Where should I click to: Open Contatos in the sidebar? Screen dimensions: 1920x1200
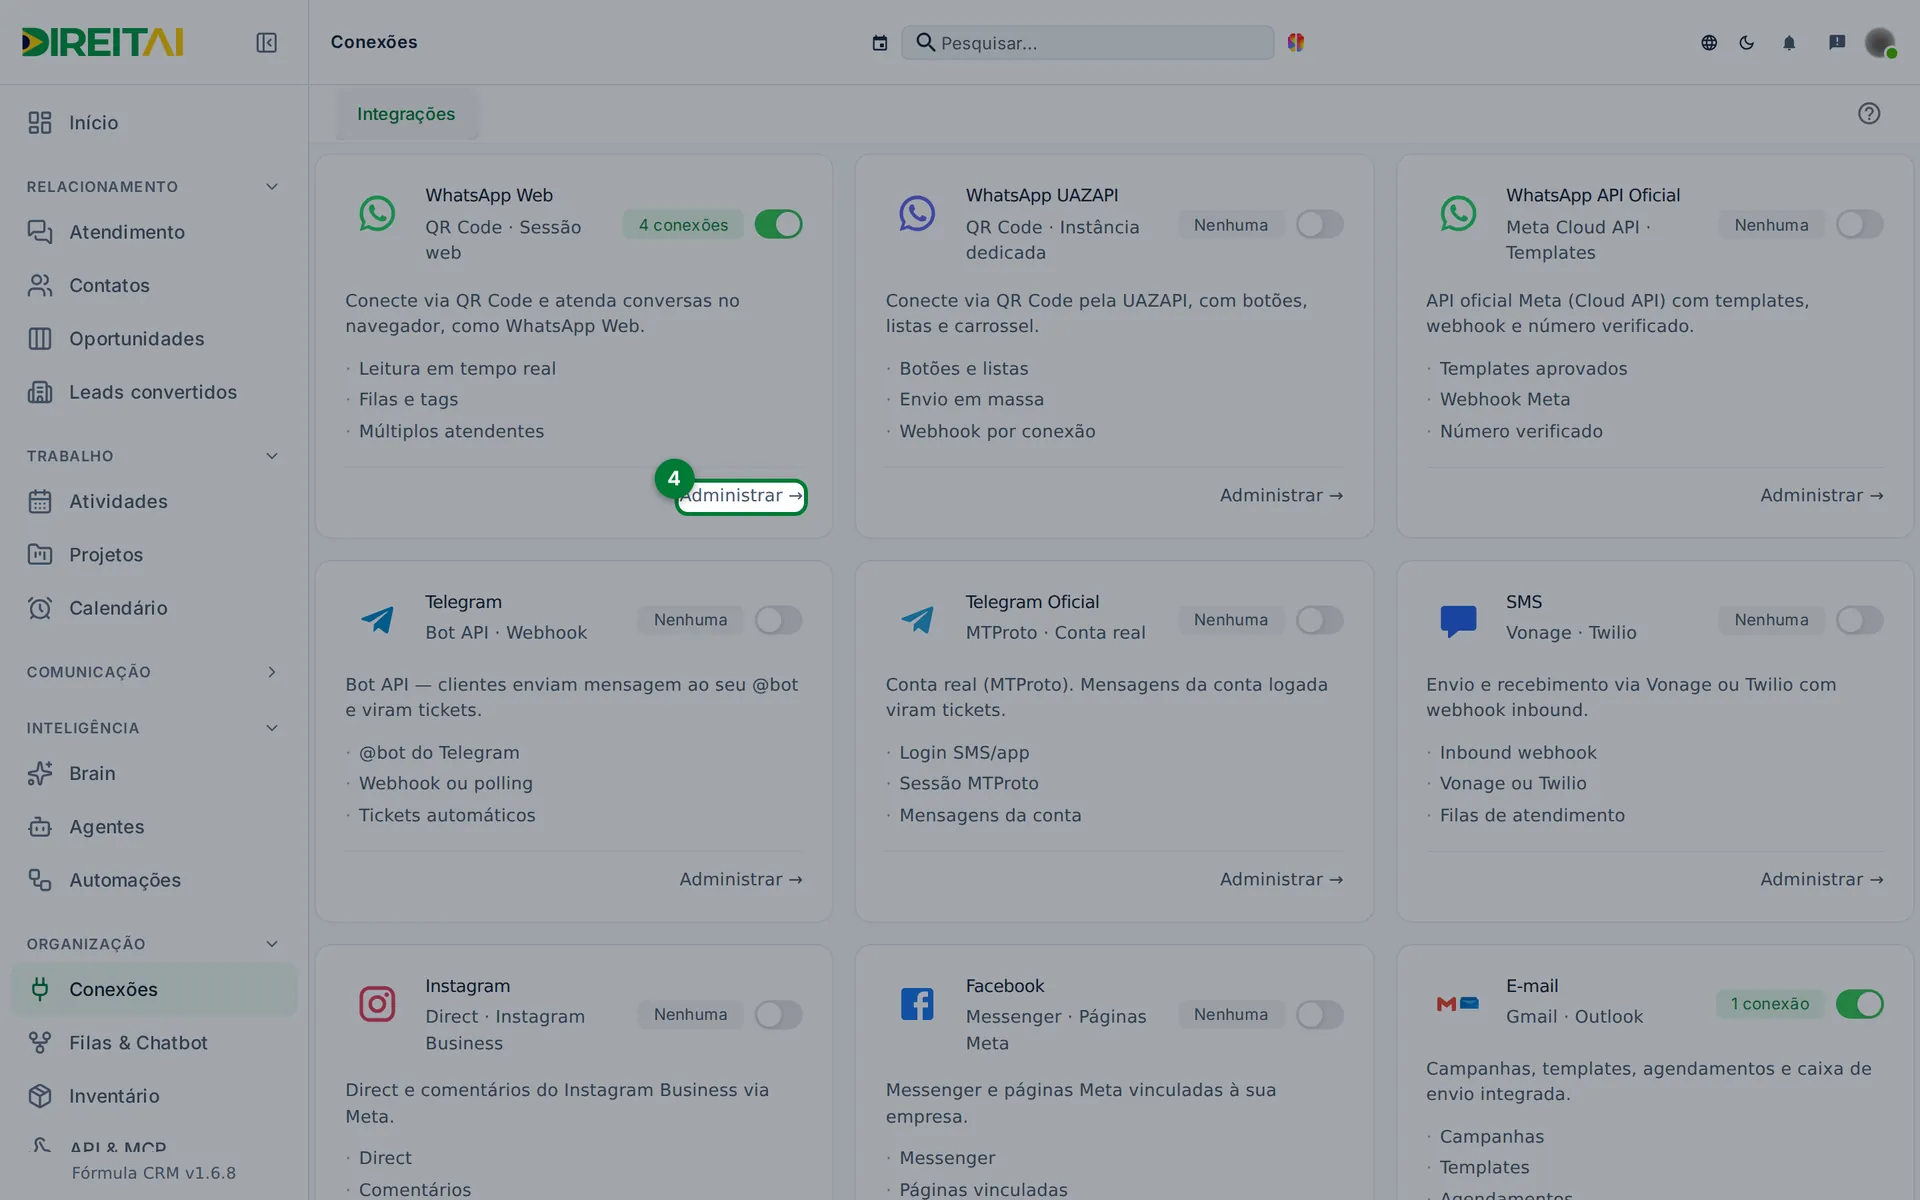(154, 285)
